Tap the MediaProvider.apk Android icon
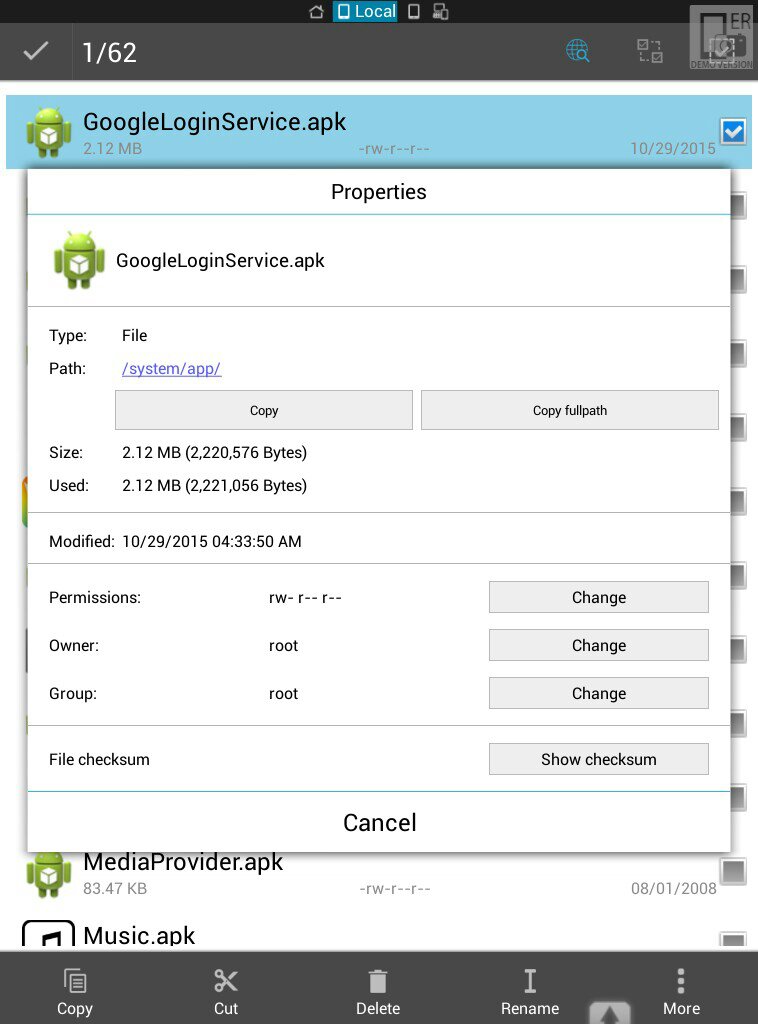758x1024 pixels. click(x=49, y=874)
